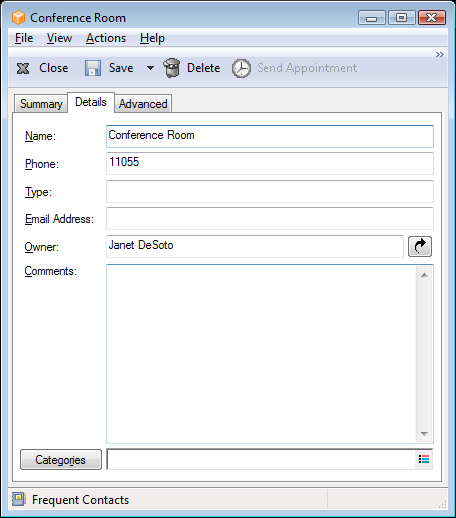This screenshot has height=518, width=456.
Task: Click the orange cube title bar icon
Action: [x=18, y=18]
